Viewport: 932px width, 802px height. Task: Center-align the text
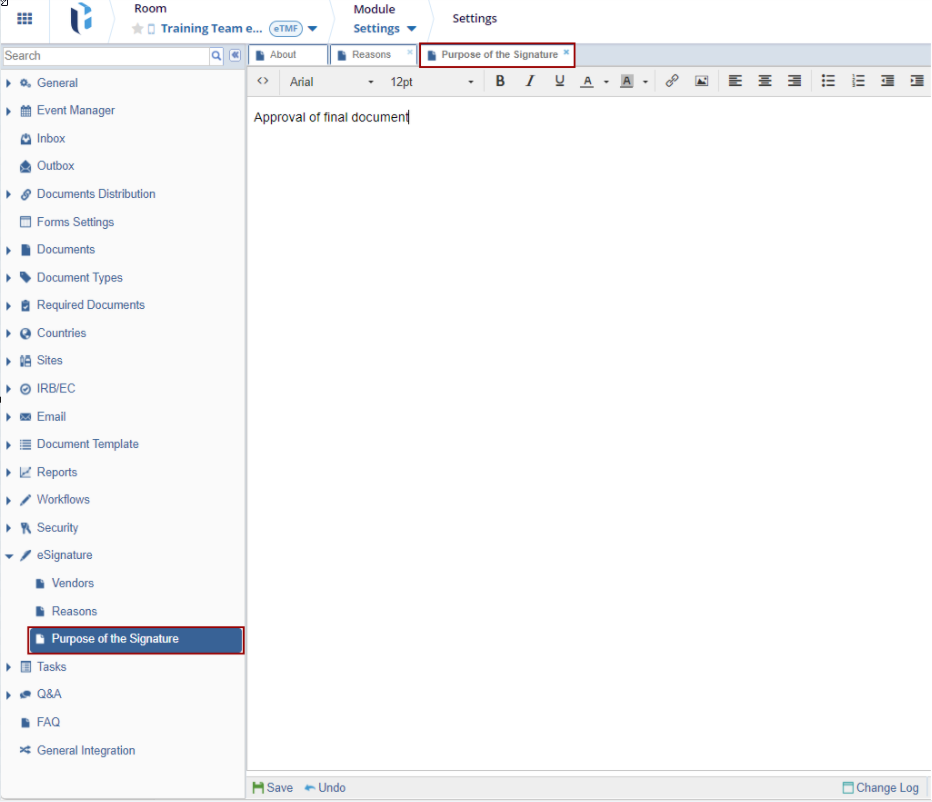[765, 82]
